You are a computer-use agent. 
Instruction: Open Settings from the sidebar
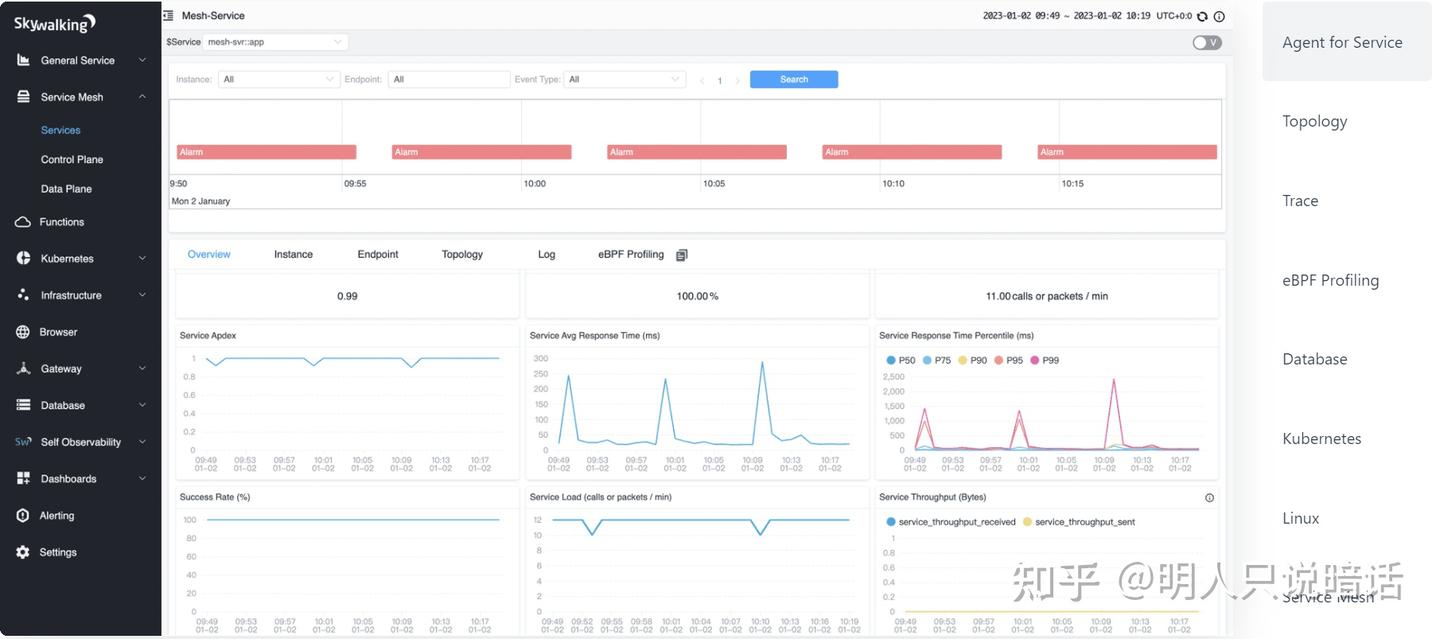[x=58, y=552]
